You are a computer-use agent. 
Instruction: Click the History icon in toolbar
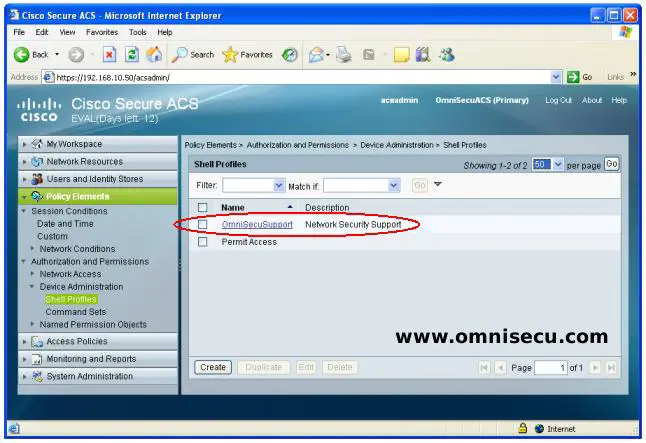[x=290, y=54]
